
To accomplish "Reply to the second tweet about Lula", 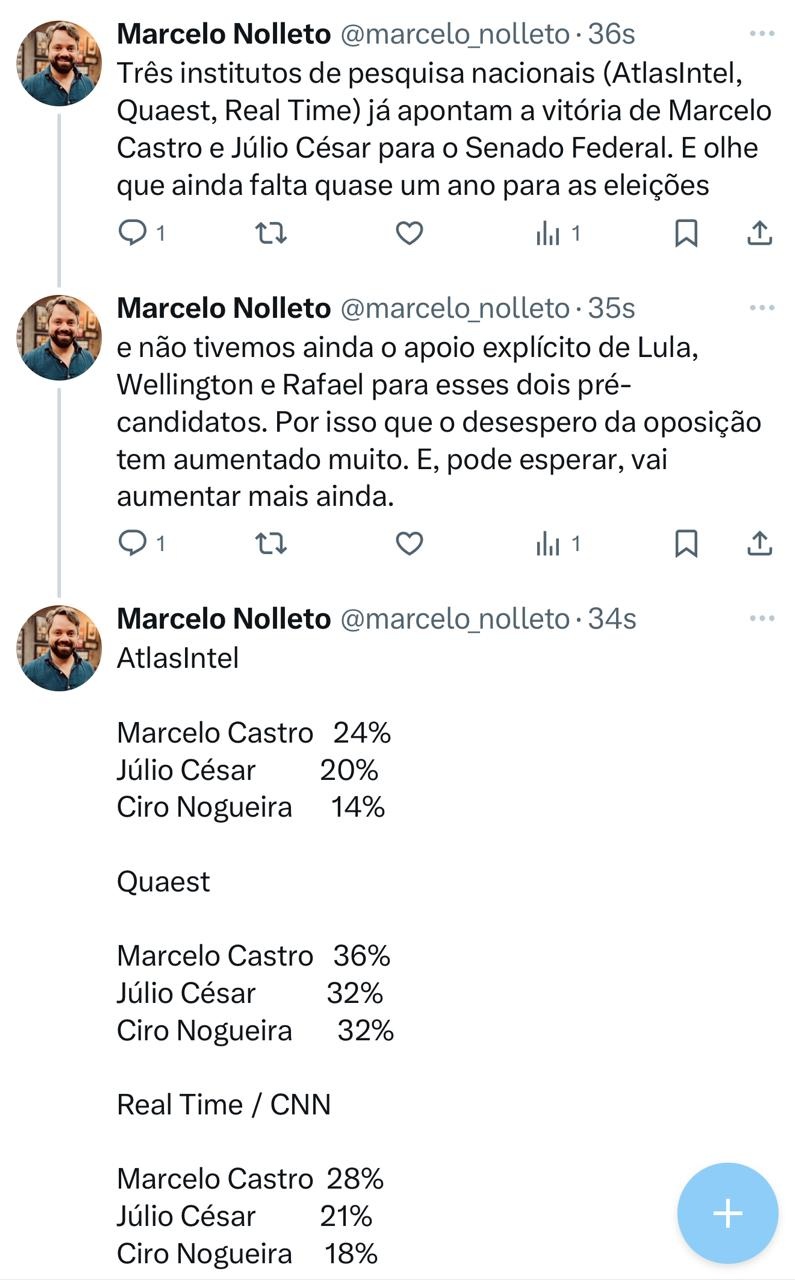I will (133, 543).
